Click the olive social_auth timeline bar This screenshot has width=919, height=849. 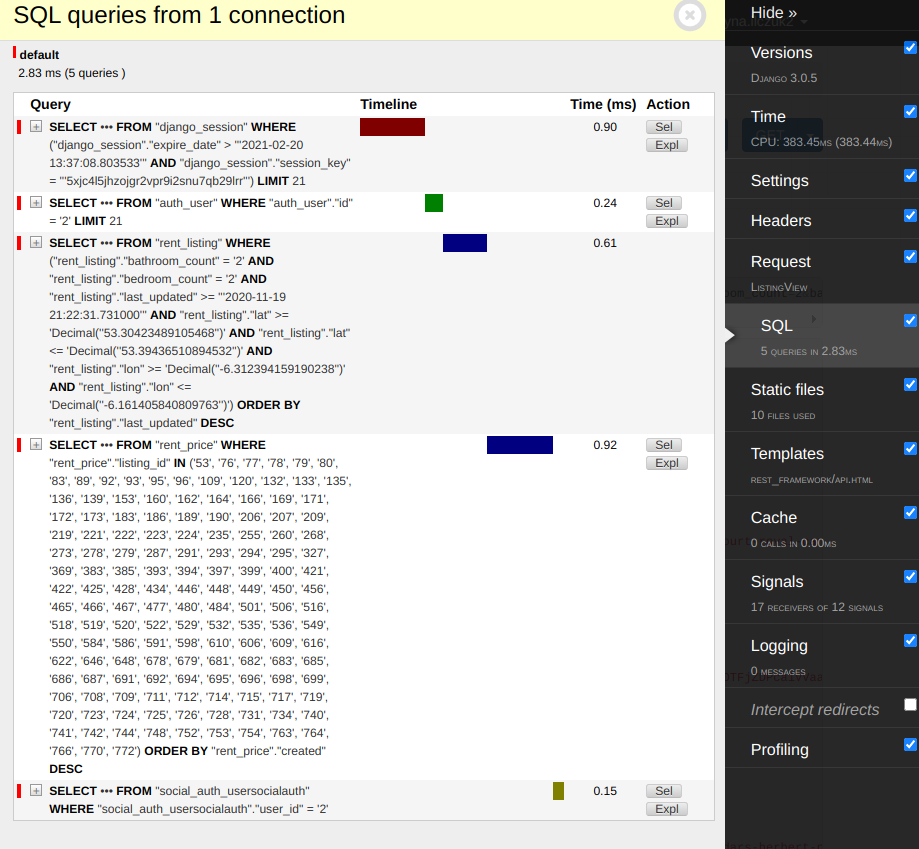tap(558, 791)
